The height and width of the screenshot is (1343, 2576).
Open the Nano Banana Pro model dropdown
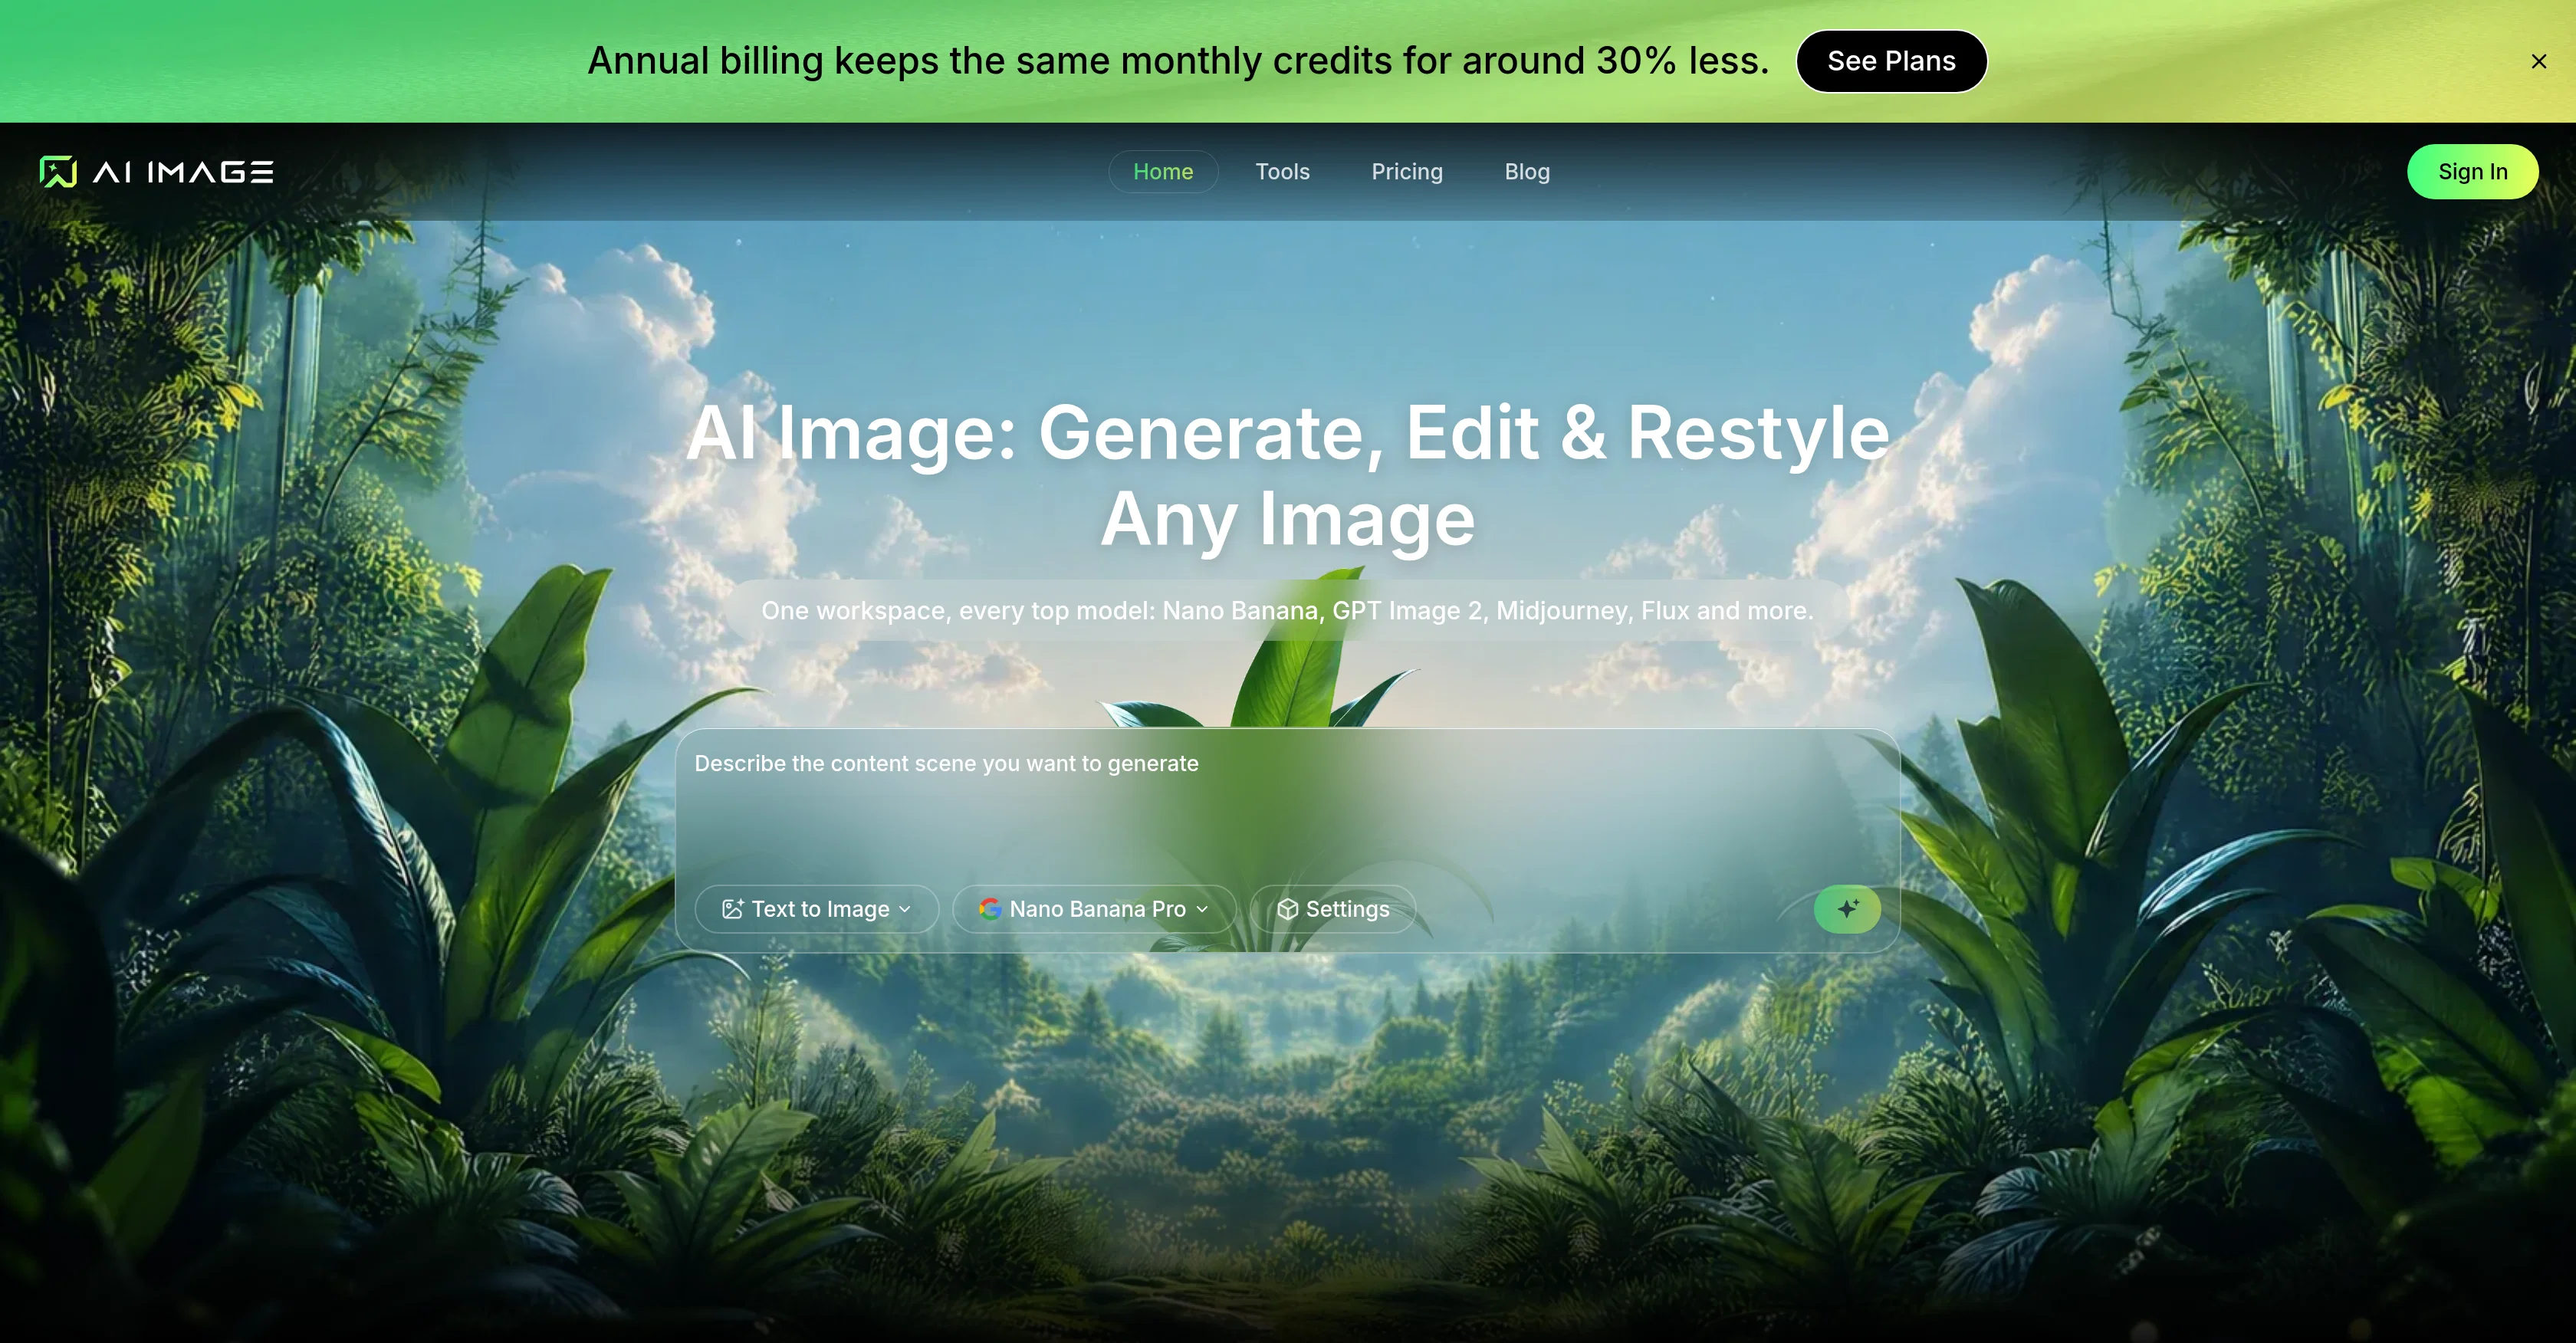(x=1094, y=909)
